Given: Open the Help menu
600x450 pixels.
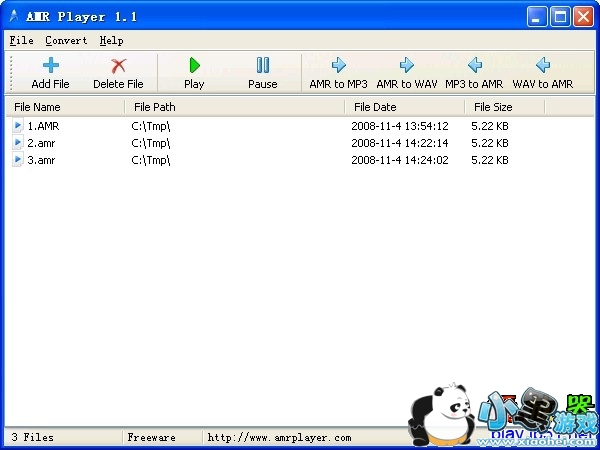Looking at the screenshot, I should 111,41.
